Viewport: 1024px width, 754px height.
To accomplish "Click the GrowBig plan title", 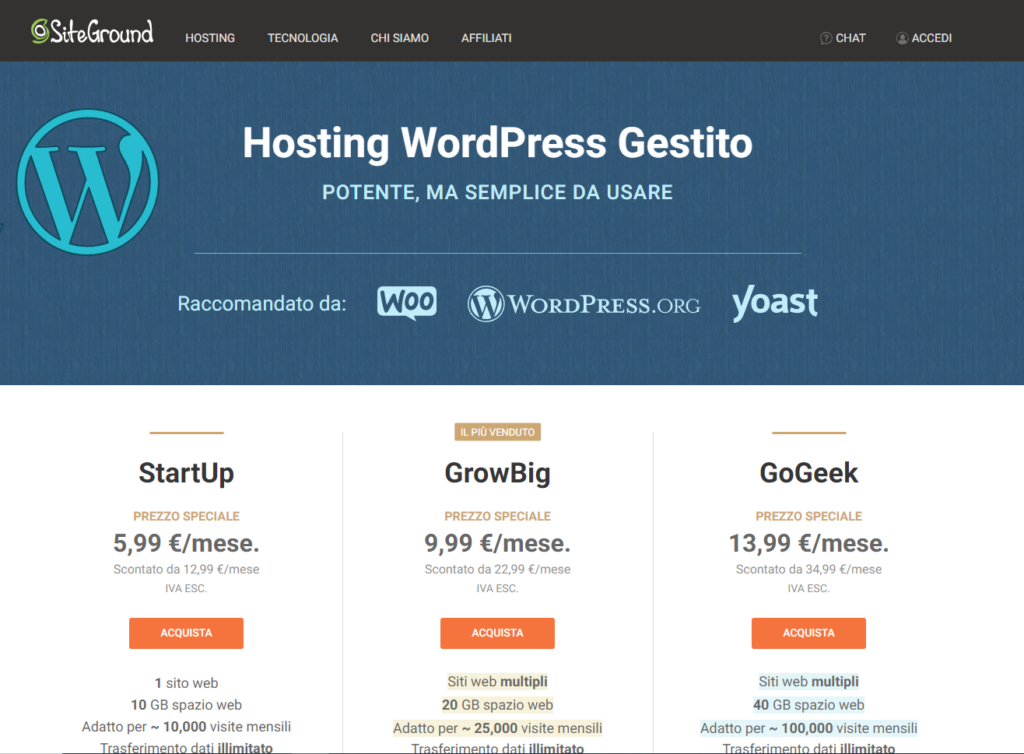I will [498, 473].
